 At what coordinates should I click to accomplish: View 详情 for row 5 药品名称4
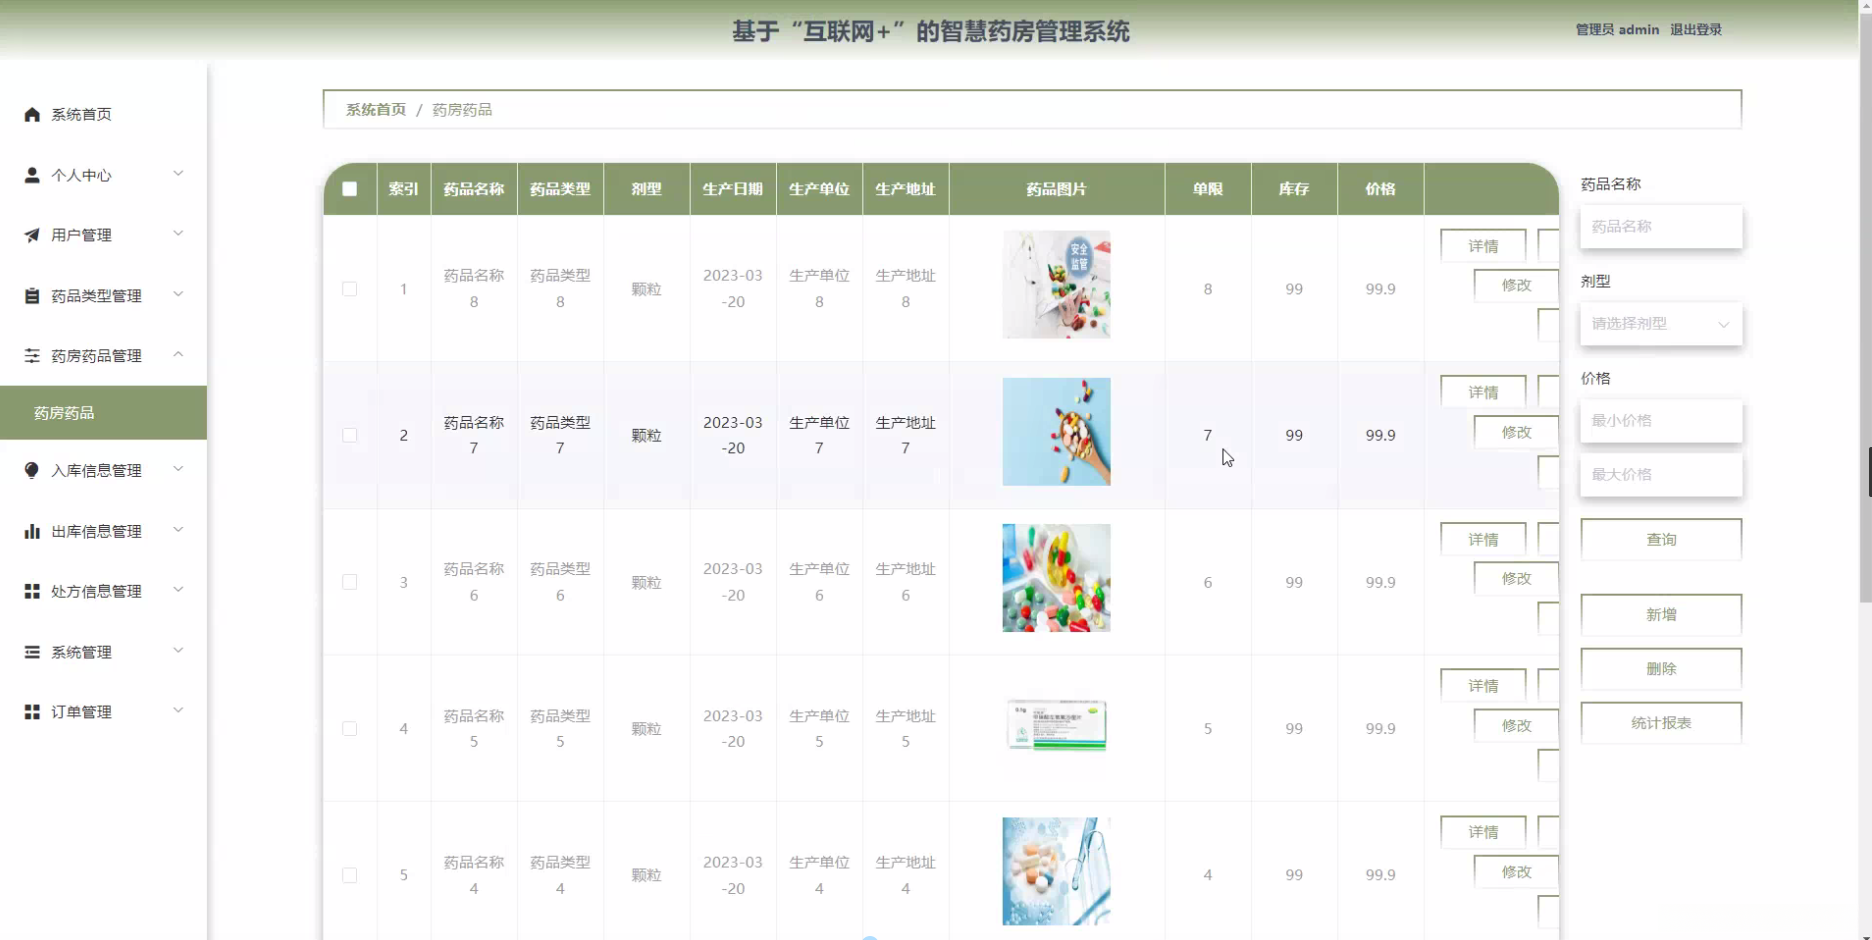[1483, 832]
